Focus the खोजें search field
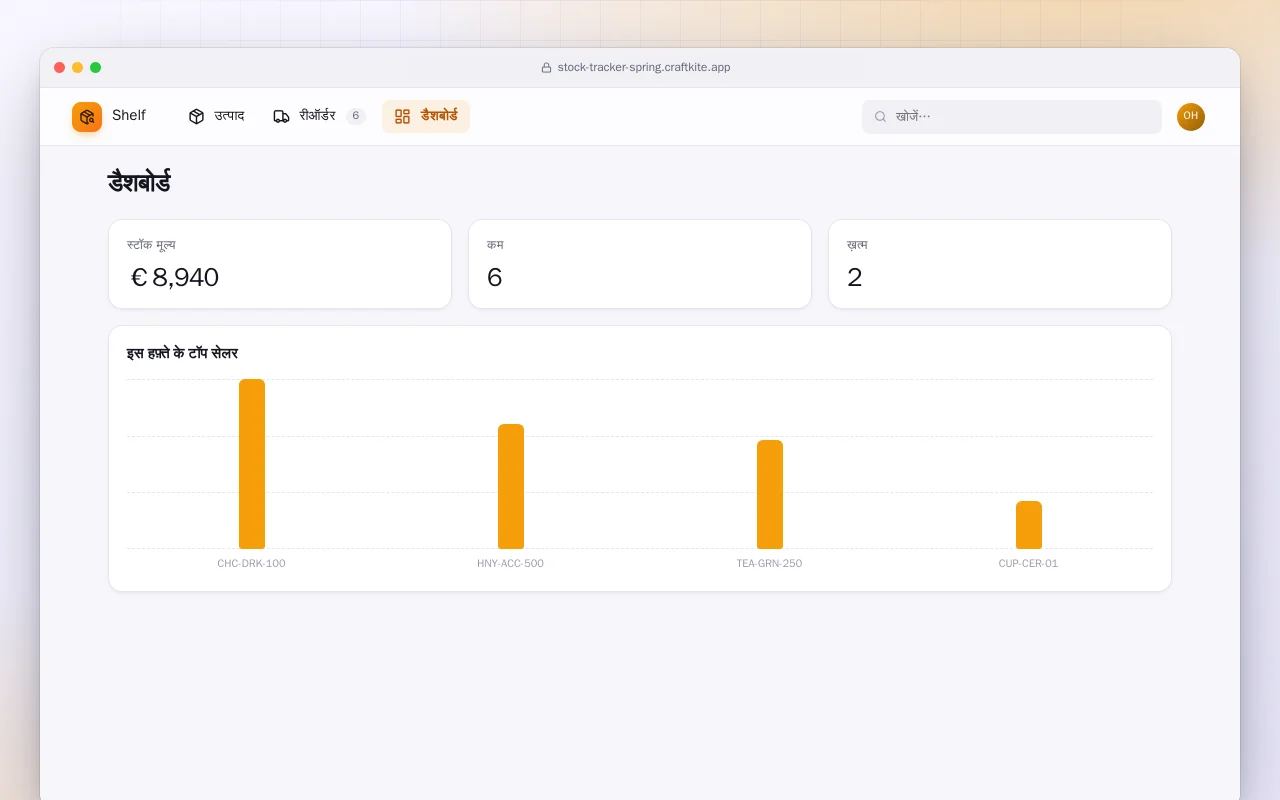 [x=1012, y=117]
